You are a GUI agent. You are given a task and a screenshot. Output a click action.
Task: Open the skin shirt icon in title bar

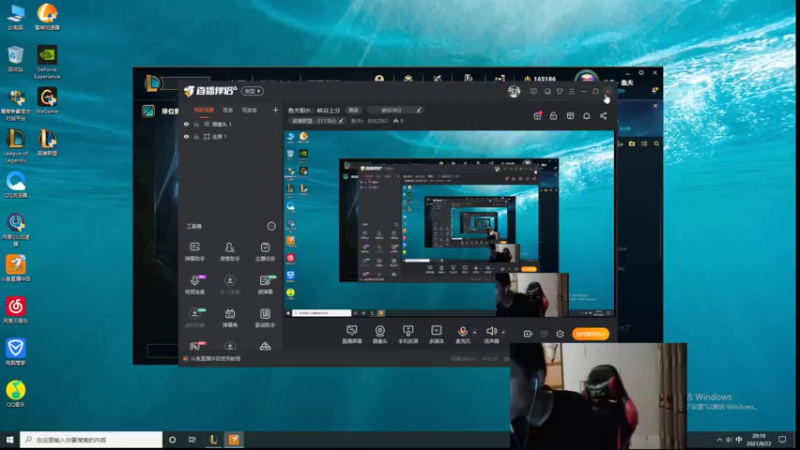tap(560, 91)
